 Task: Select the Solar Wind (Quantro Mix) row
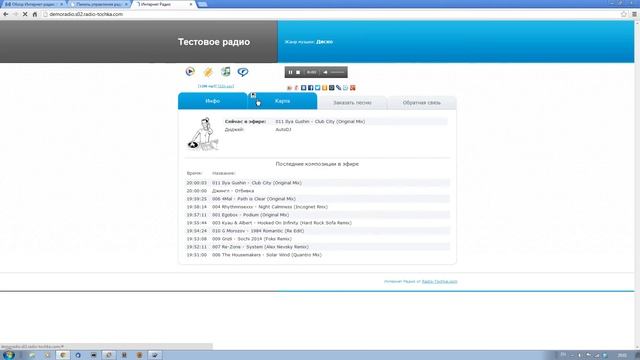318,255
